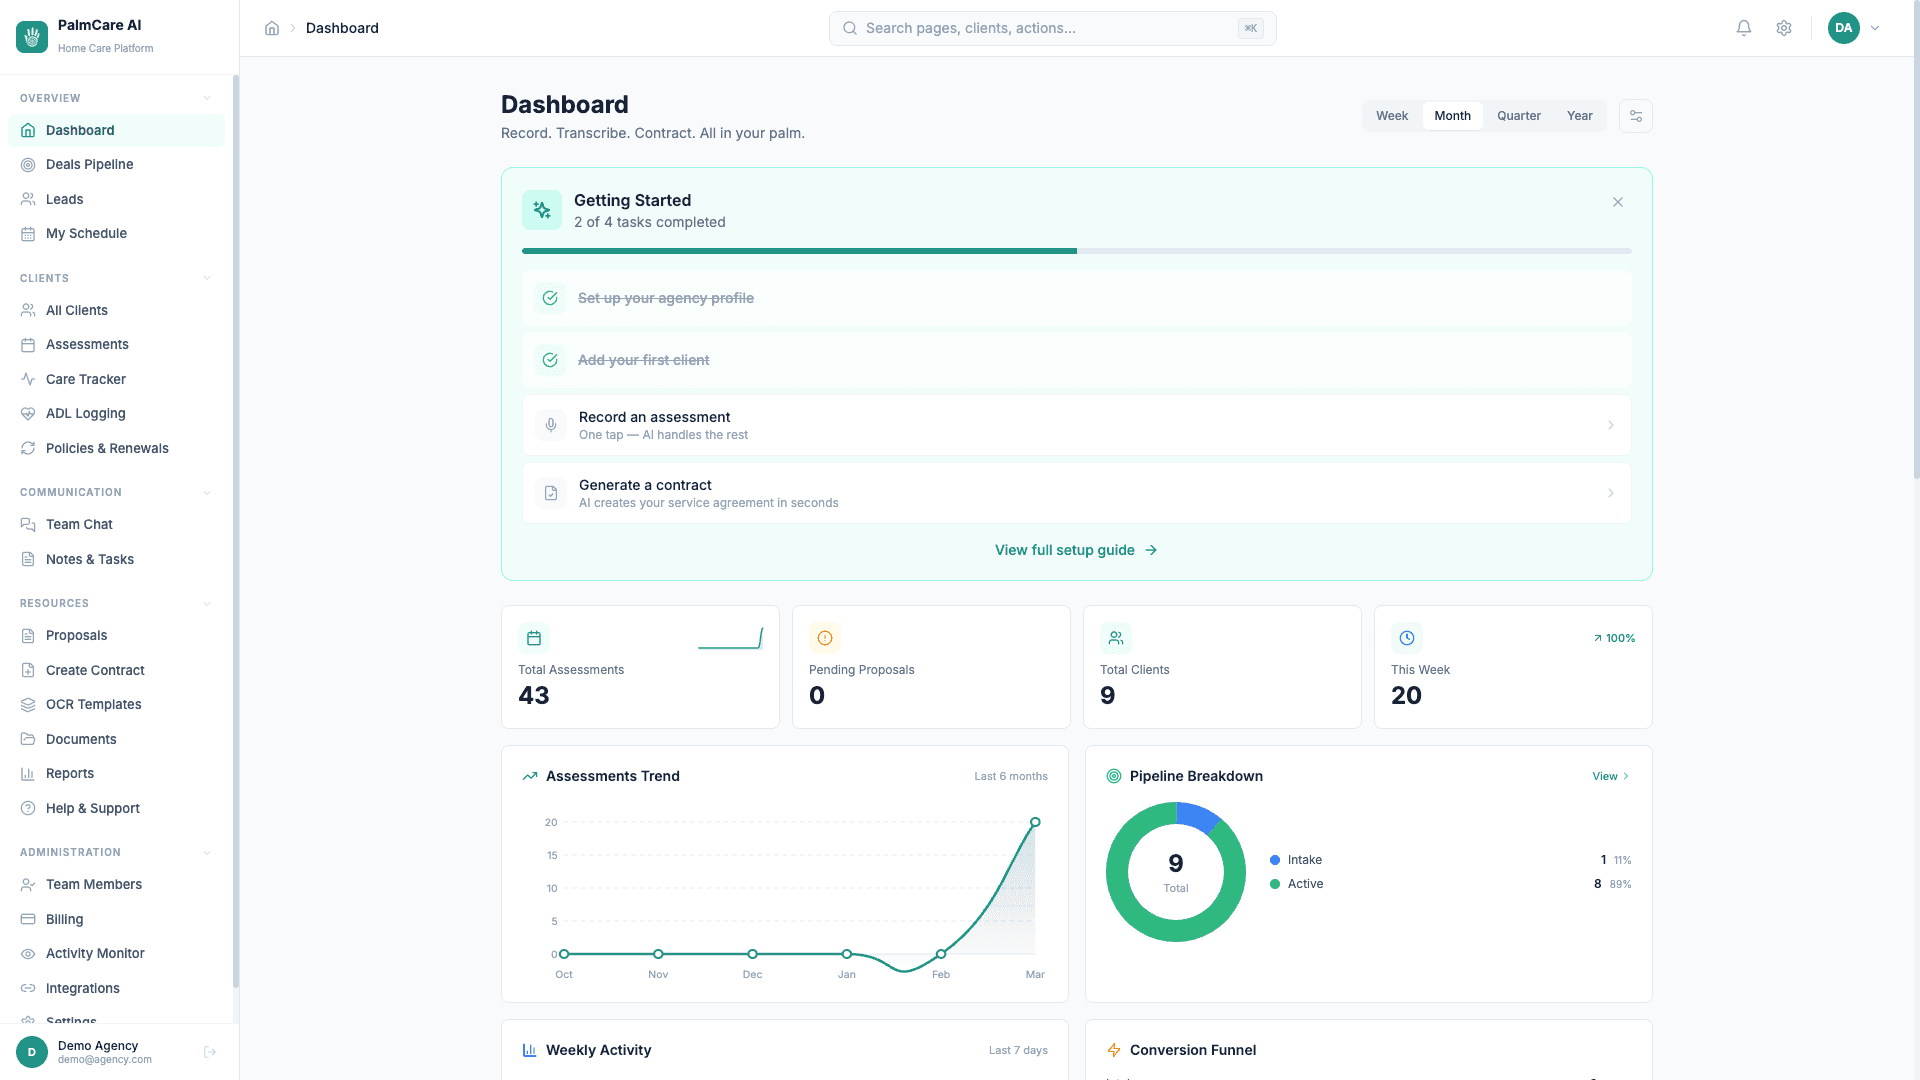Open the Dashboard breadcrumb item
The image size is (1920, 1080).
click(342, 28)
